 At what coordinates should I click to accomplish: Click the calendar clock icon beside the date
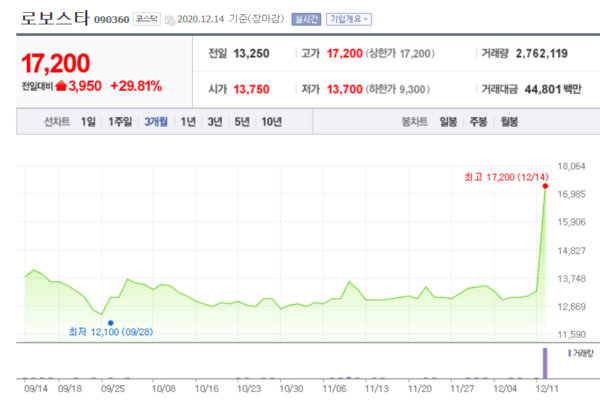point(170,20)
